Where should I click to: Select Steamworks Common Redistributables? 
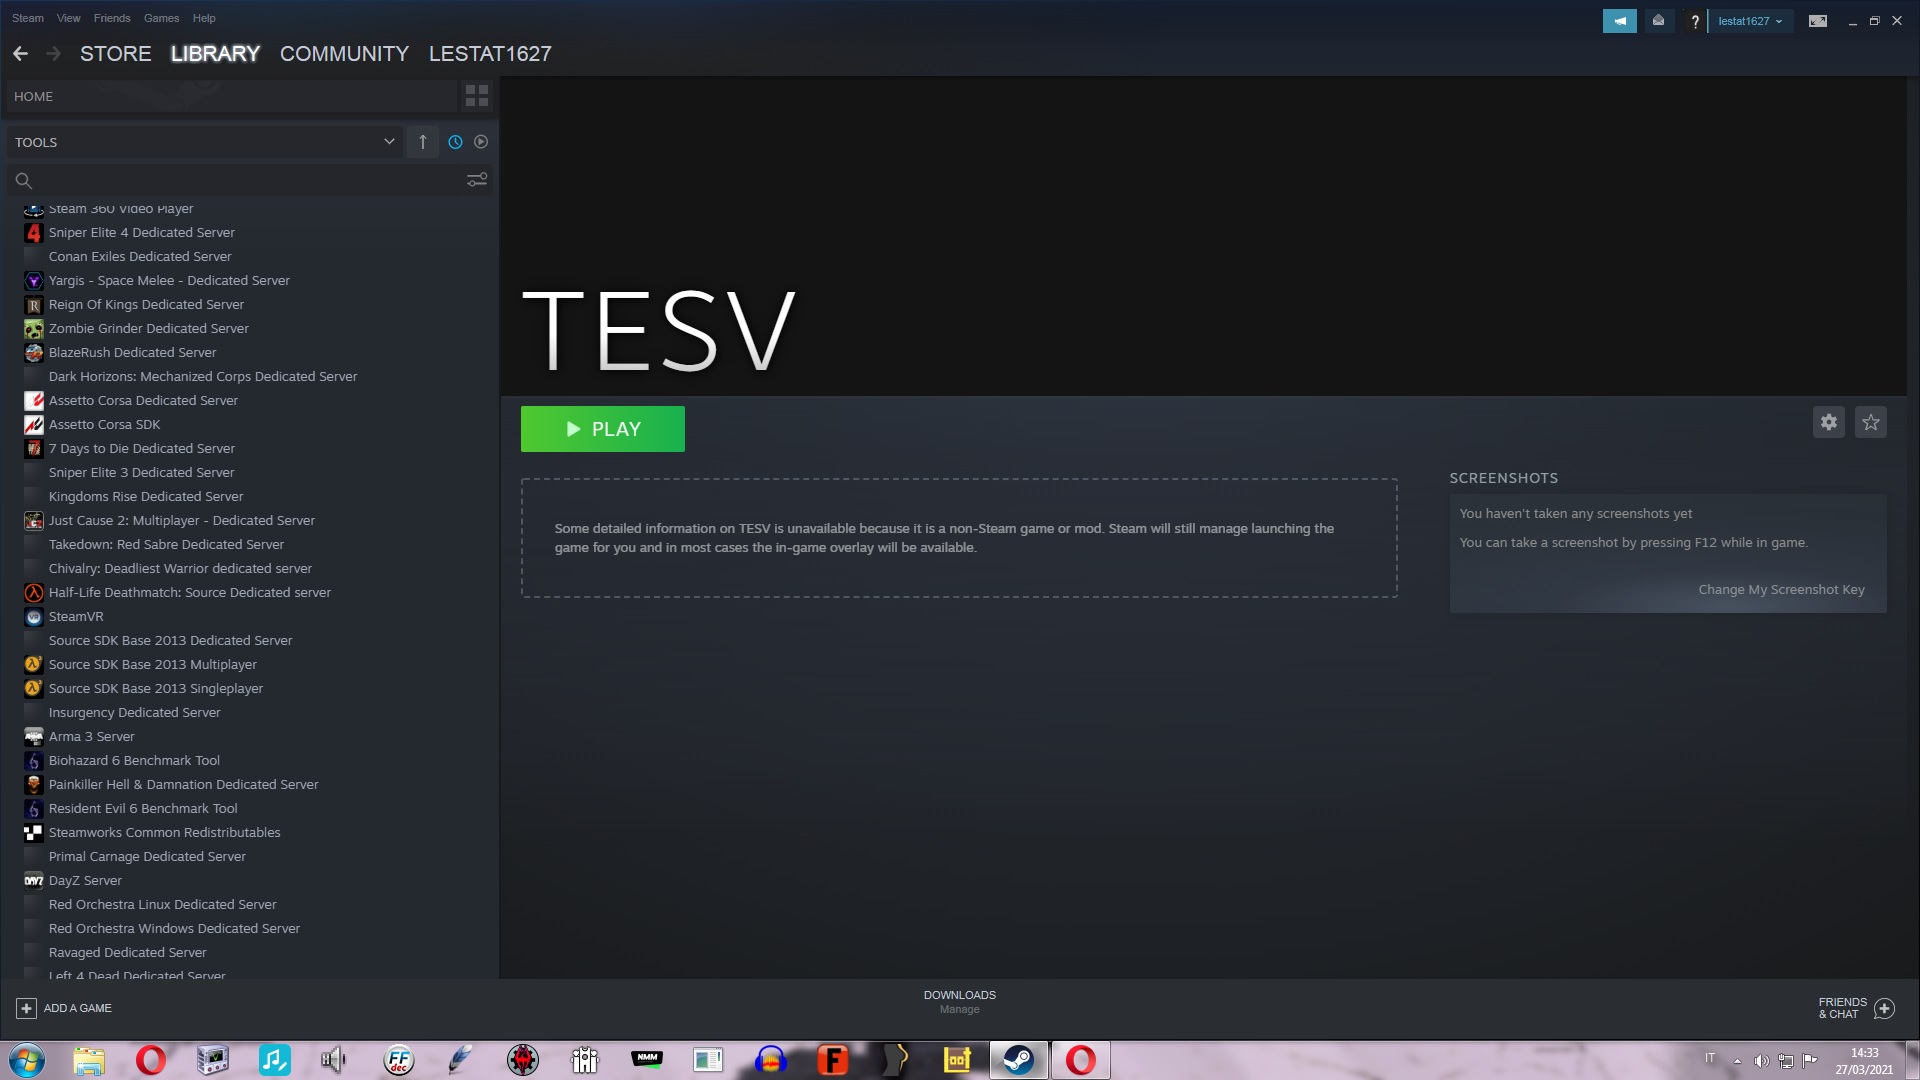click(x=165, y=832)
